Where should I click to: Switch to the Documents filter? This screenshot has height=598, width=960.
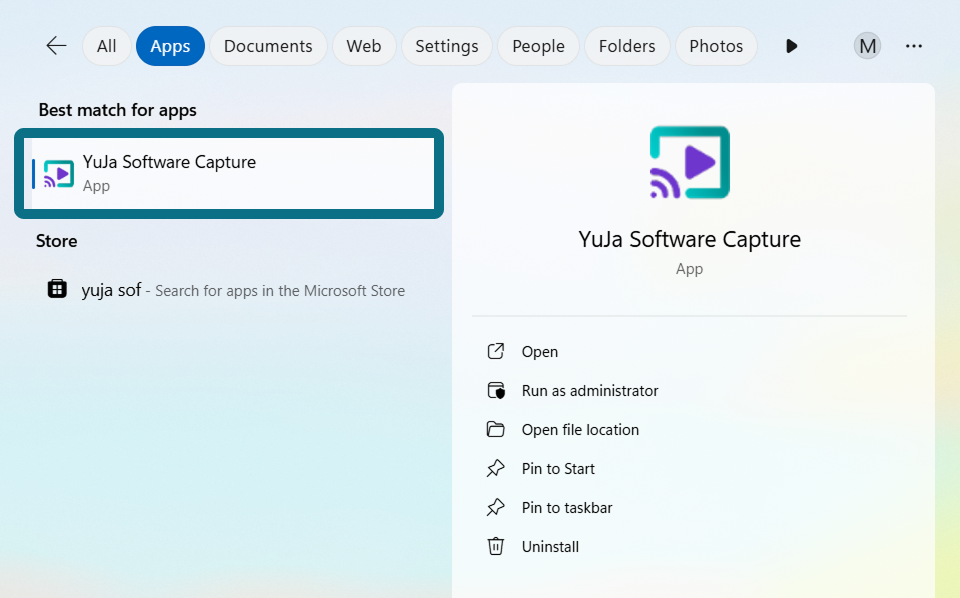[268, 46]
